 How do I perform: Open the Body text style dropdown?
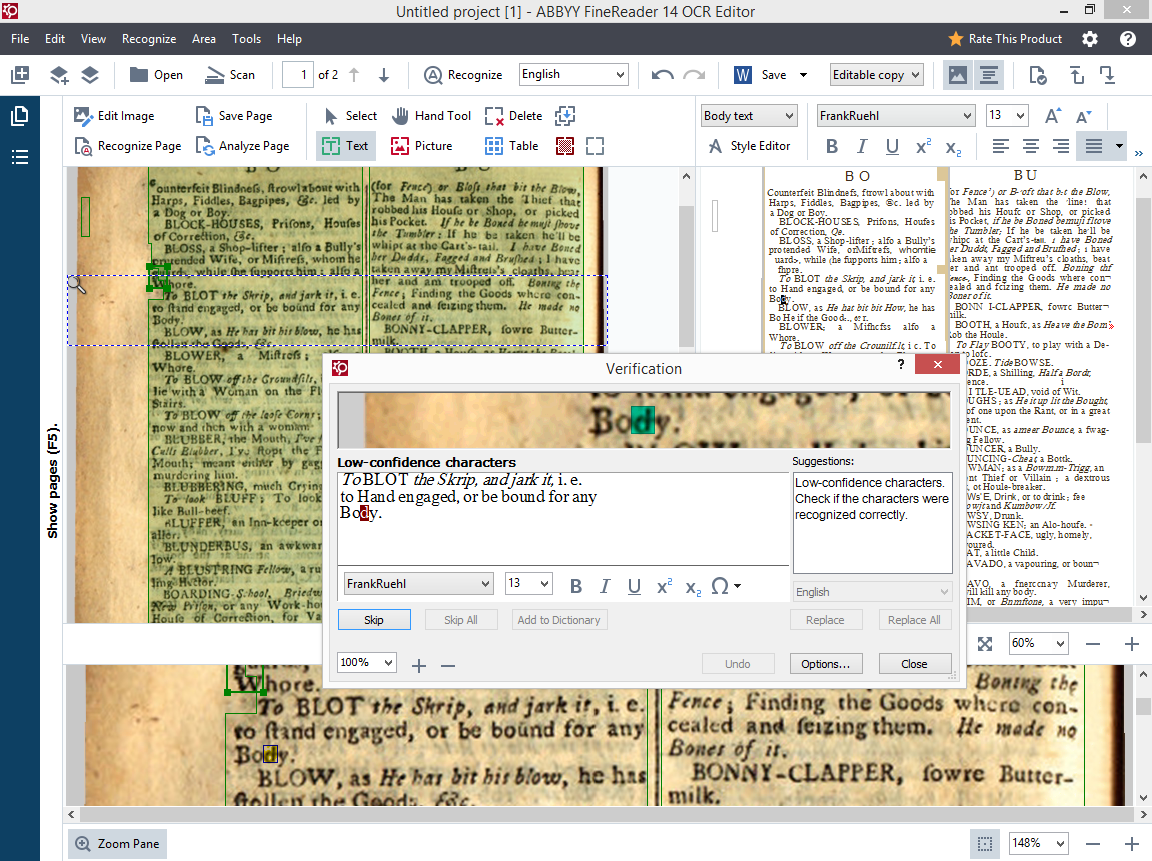click(749, 115)
